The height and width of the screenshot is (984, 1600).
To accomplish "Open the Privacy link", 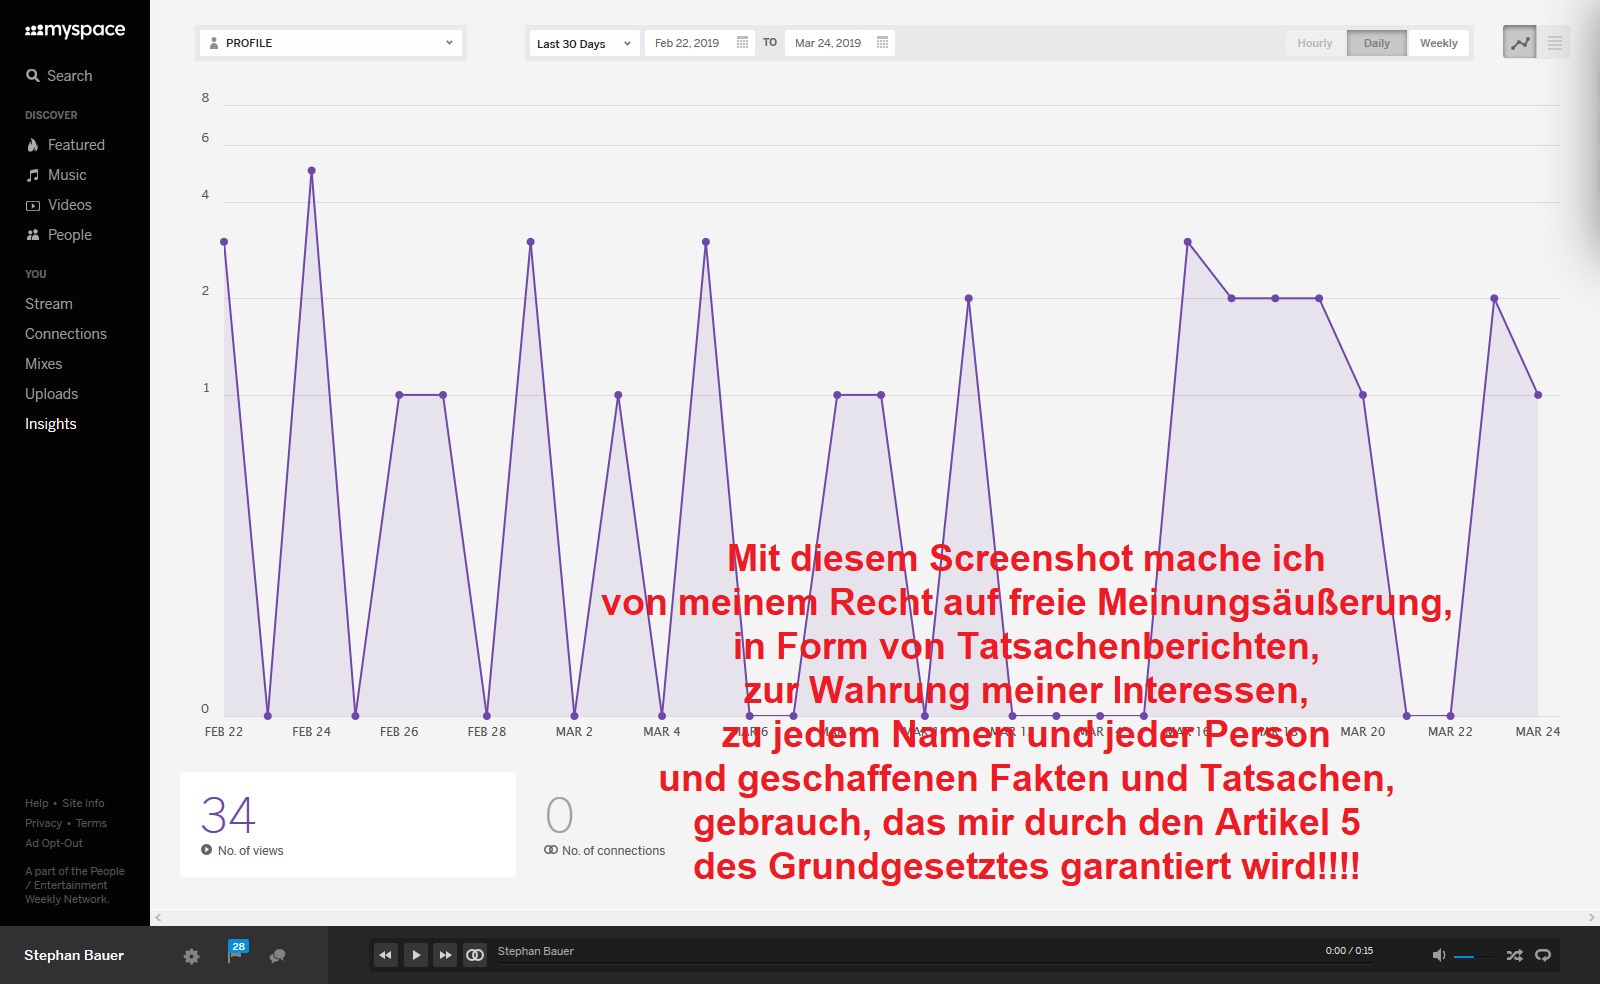I will tap(44, 823).
